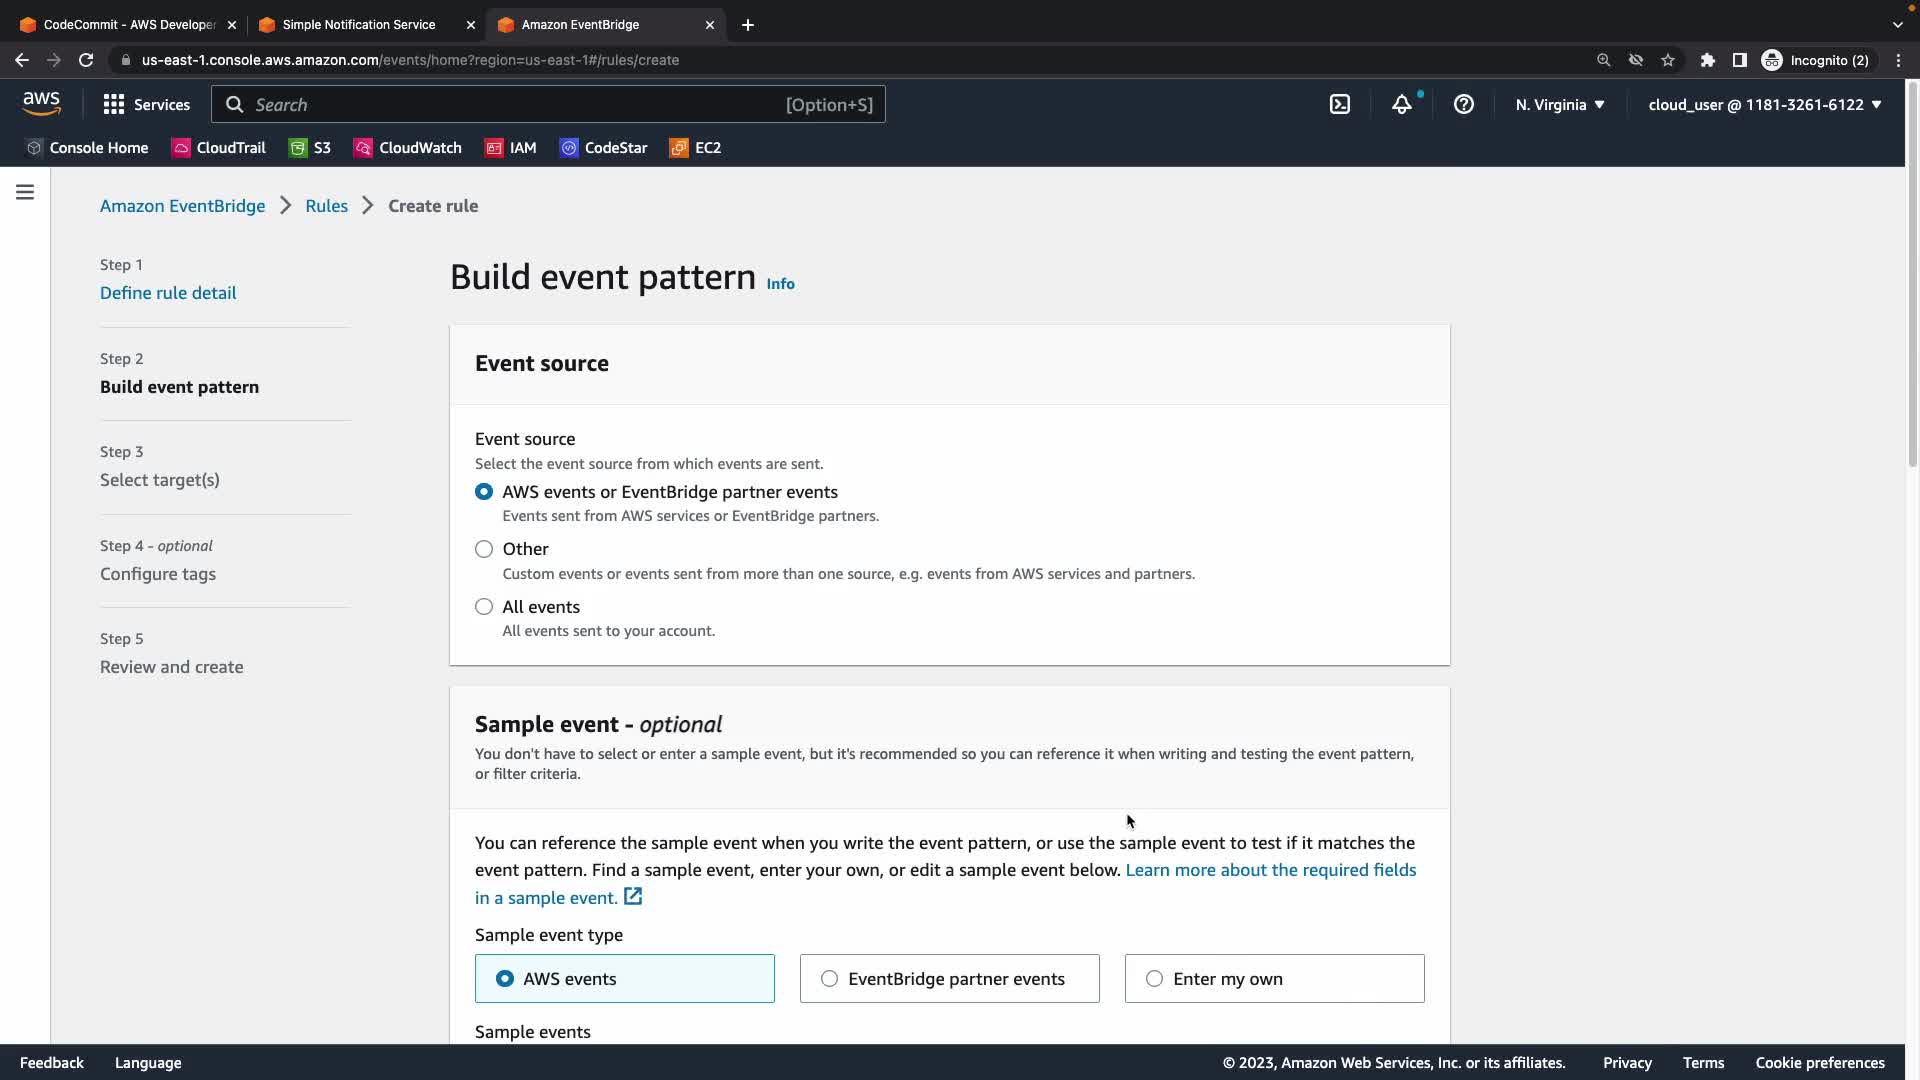
Task: Select the Other event source option
Action: click(x=484, y=549)
